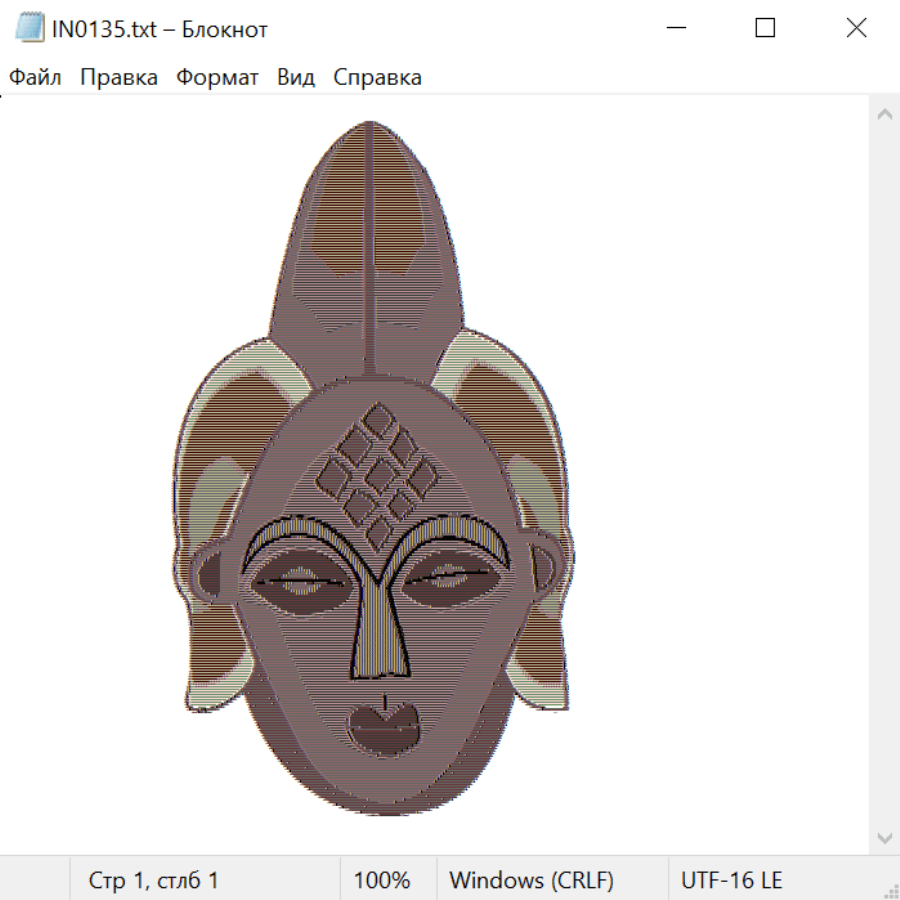This screenshot has height=900, width=900.
Task: Open the Справка help menu
Action: tap(377, 78)
